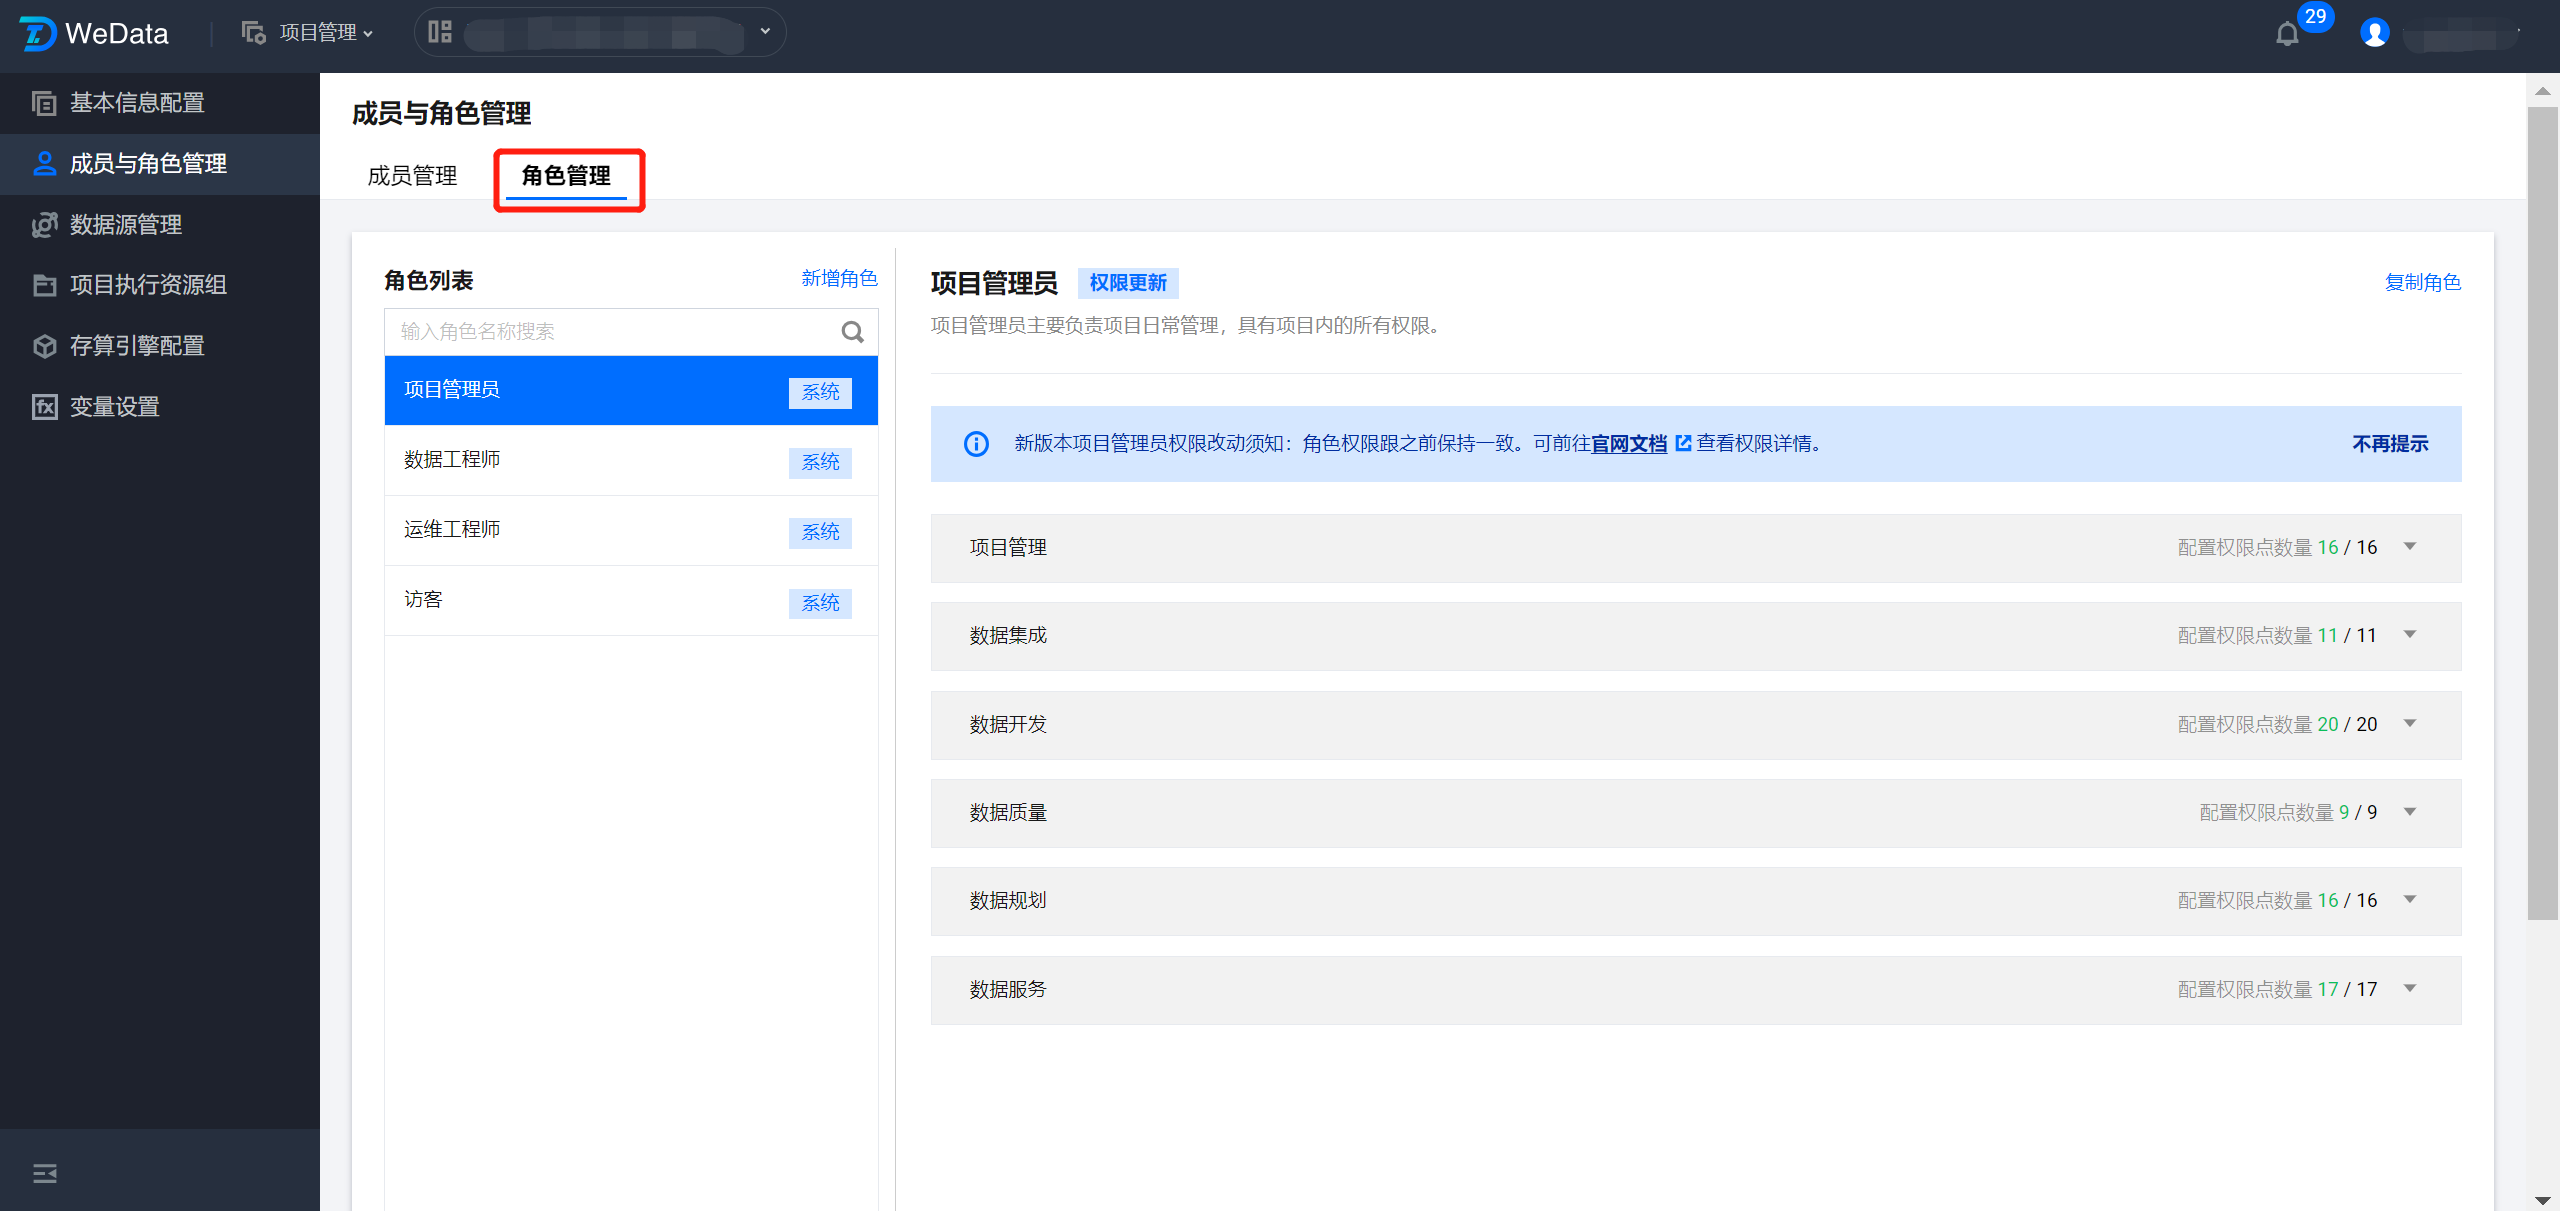Collapse sidebar using bottom-left menu icon
This screenshot has width=2560, height=1211.
tap(45, 1173)
